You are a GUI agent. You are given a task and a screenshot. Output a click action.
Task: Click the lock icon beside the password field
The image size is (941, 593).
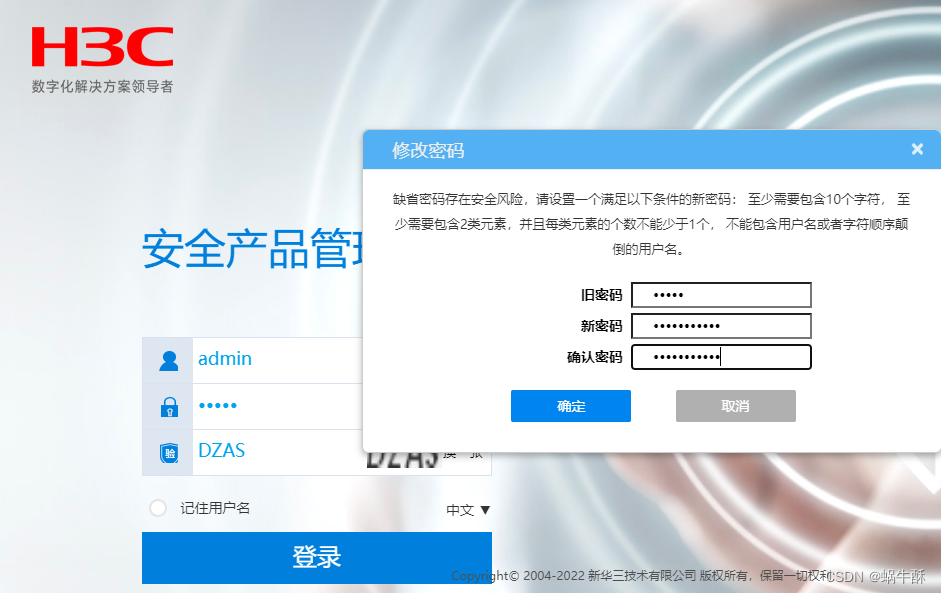(168, 405)
